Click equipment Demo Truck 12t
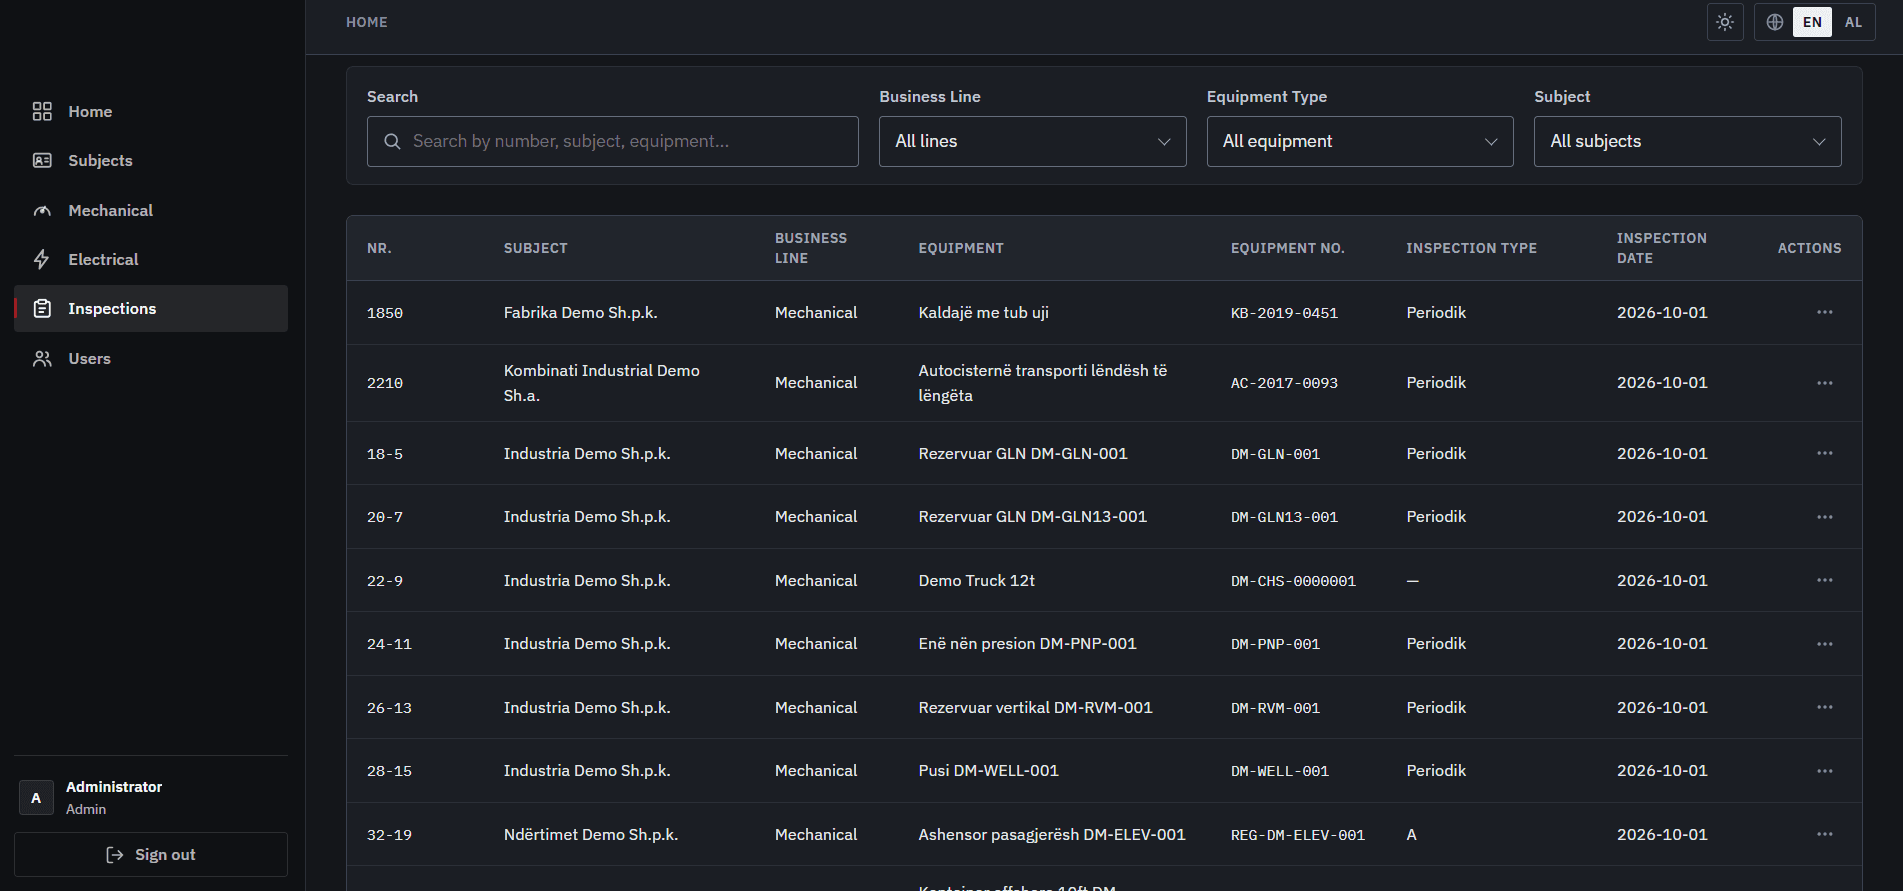This screenshot has height=891, width=1903. (x=977, y=581)
